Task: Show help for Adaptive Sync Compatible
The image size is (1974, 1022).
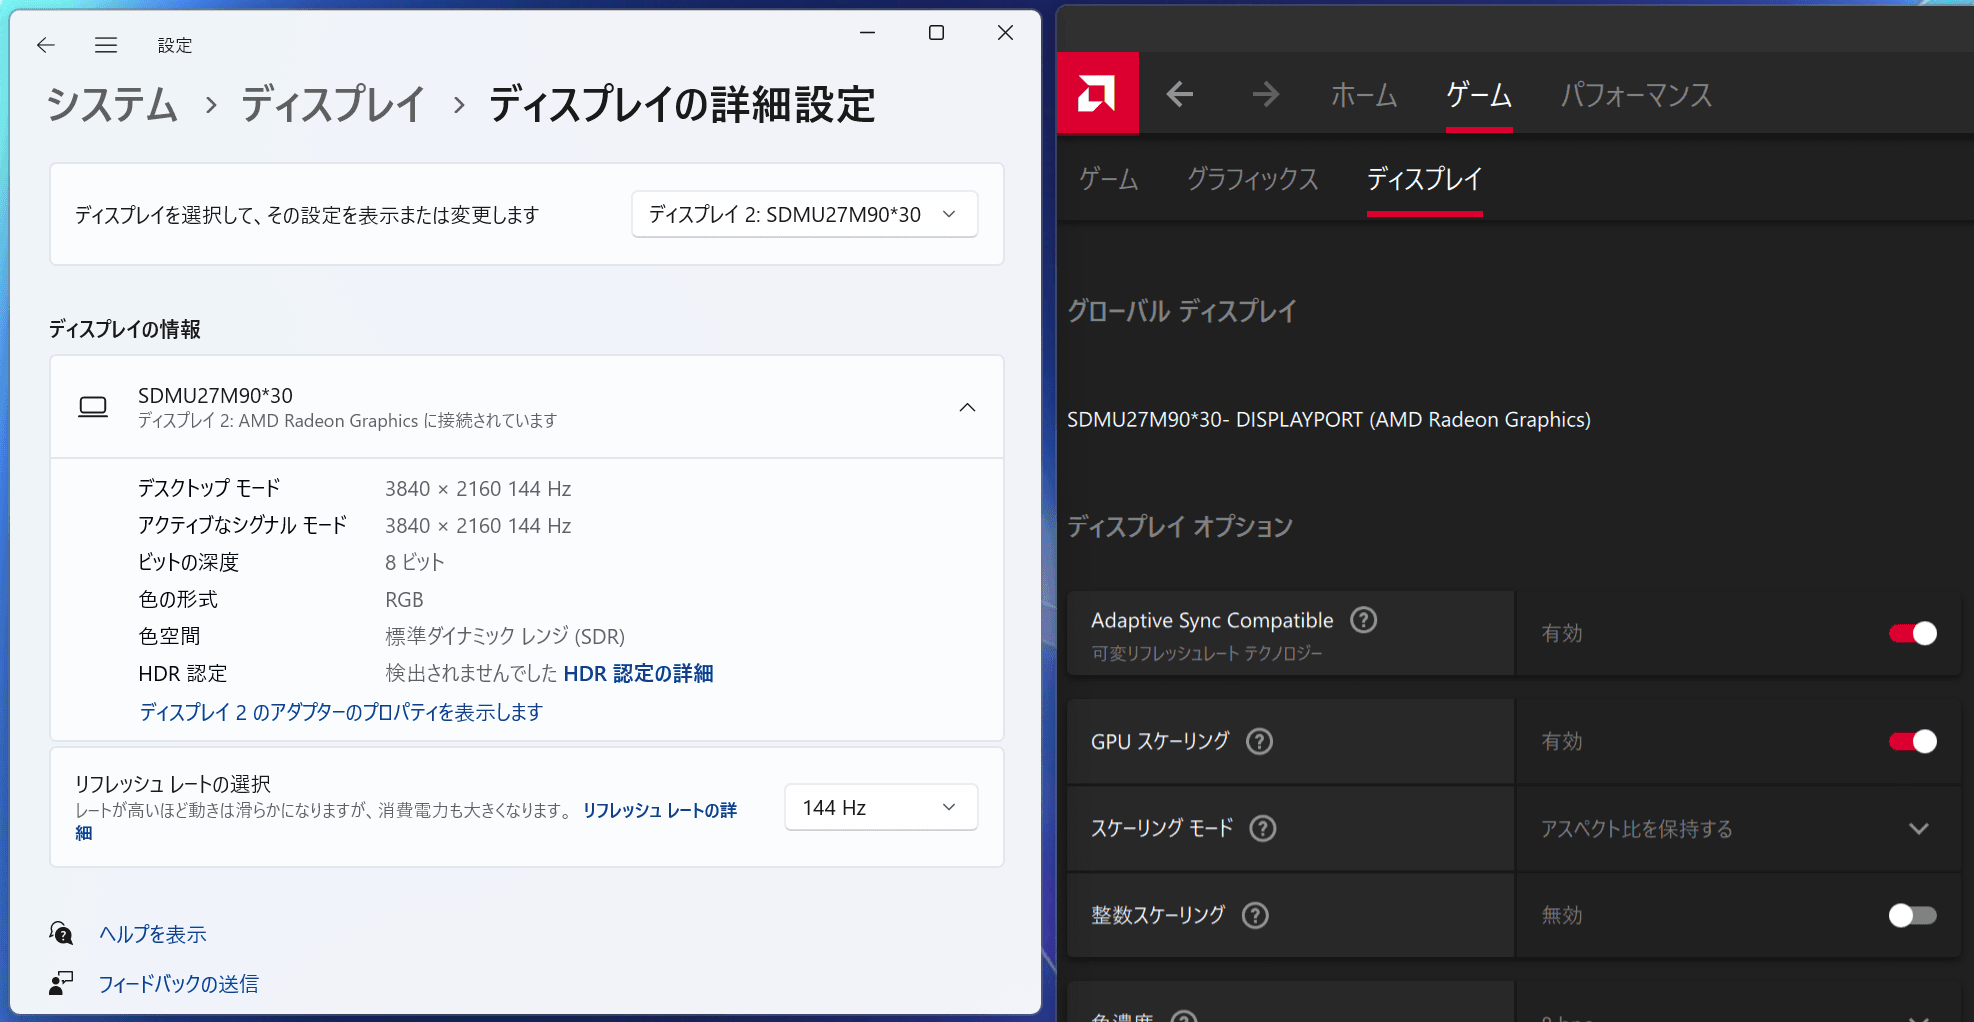Action: coord(1363,620)
